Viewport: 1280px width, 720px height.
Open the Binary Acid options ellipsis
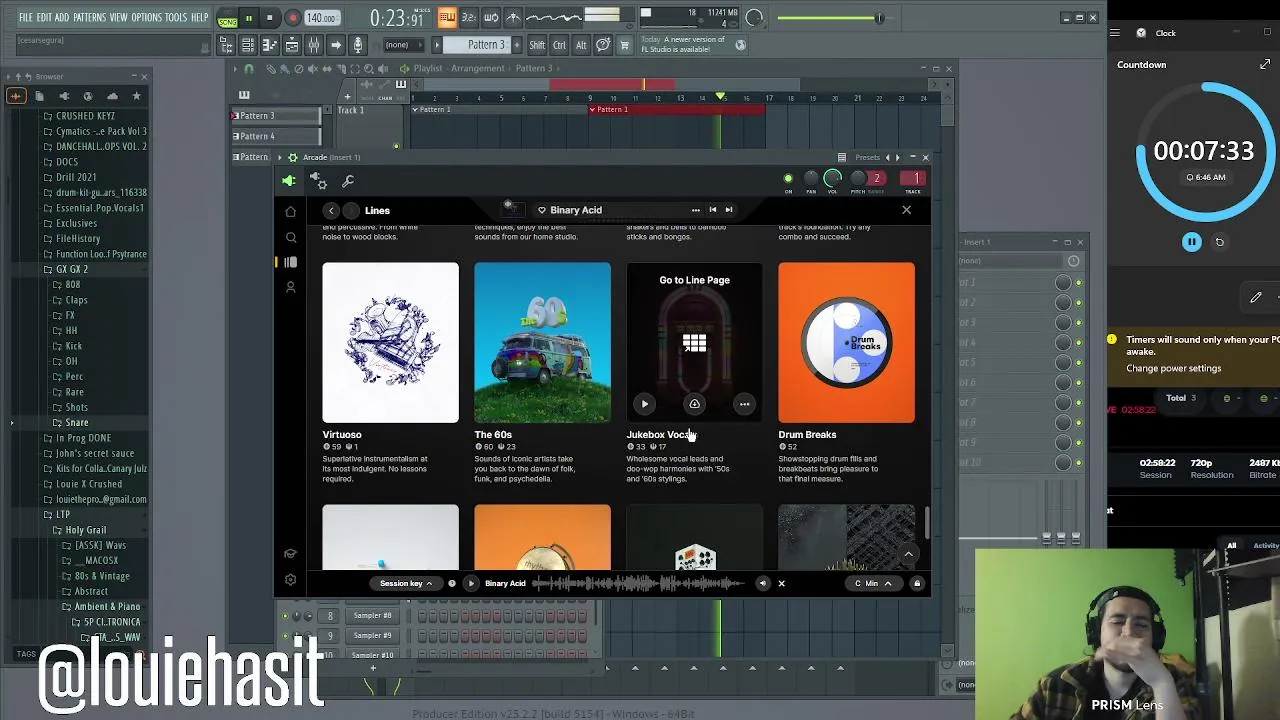tap(695, 210)
